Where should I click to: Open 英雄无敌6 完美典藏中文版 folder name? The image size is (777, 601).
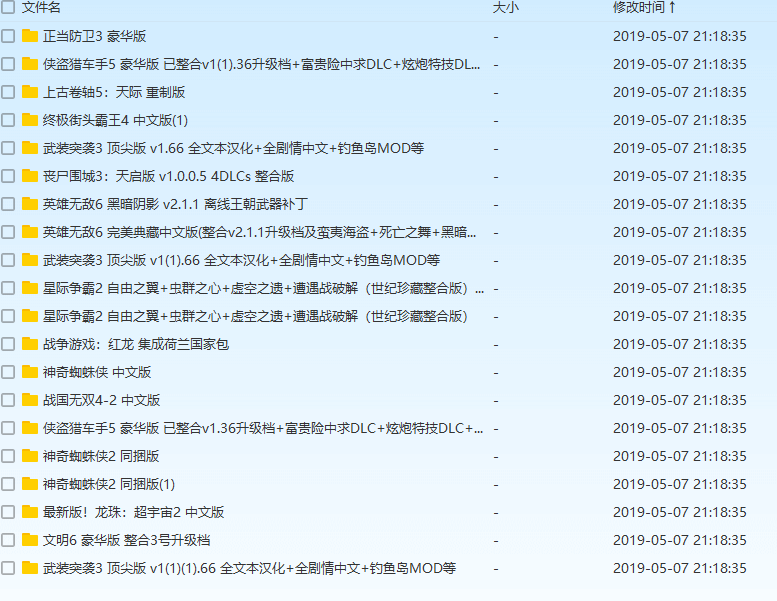click(x=260, y=232)
